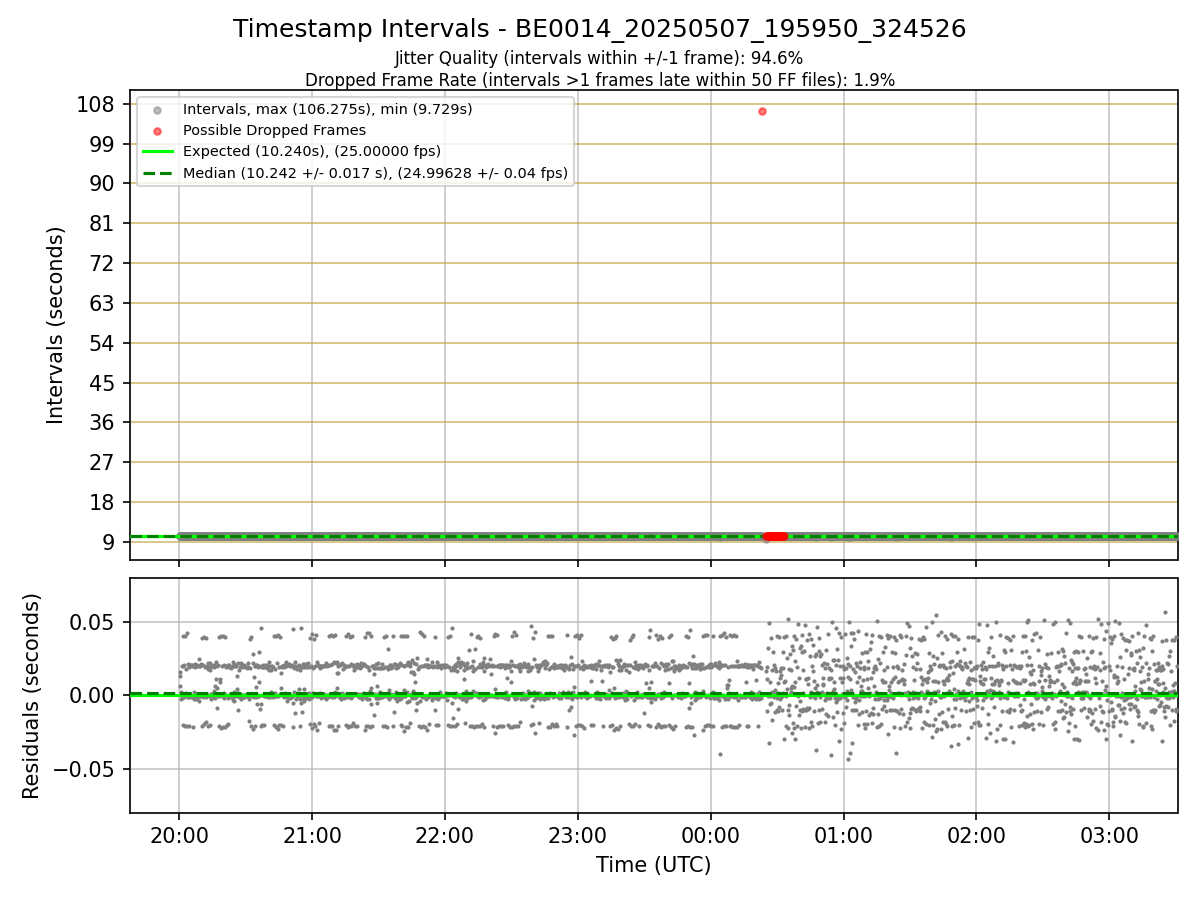
Task: Click the red Possible Dropped Frames legend marker
Action: [157, 131]
